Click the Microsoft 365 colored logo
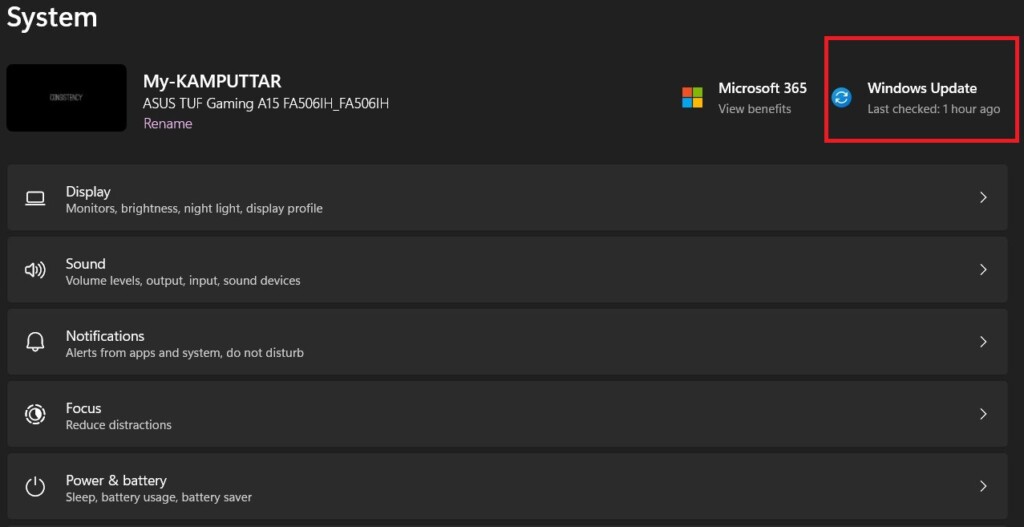Image resolution: width=1024 pixels, height=527 pixels. 692,97
